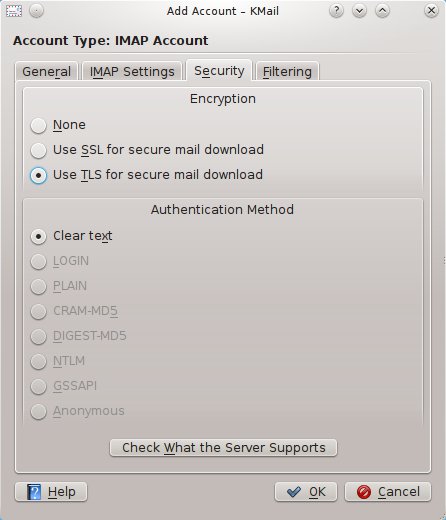Image resolution: width=446 pixels, height=520 pixels.
Task: Close the Add Account dialog window
Action: (x=431, y=11)
